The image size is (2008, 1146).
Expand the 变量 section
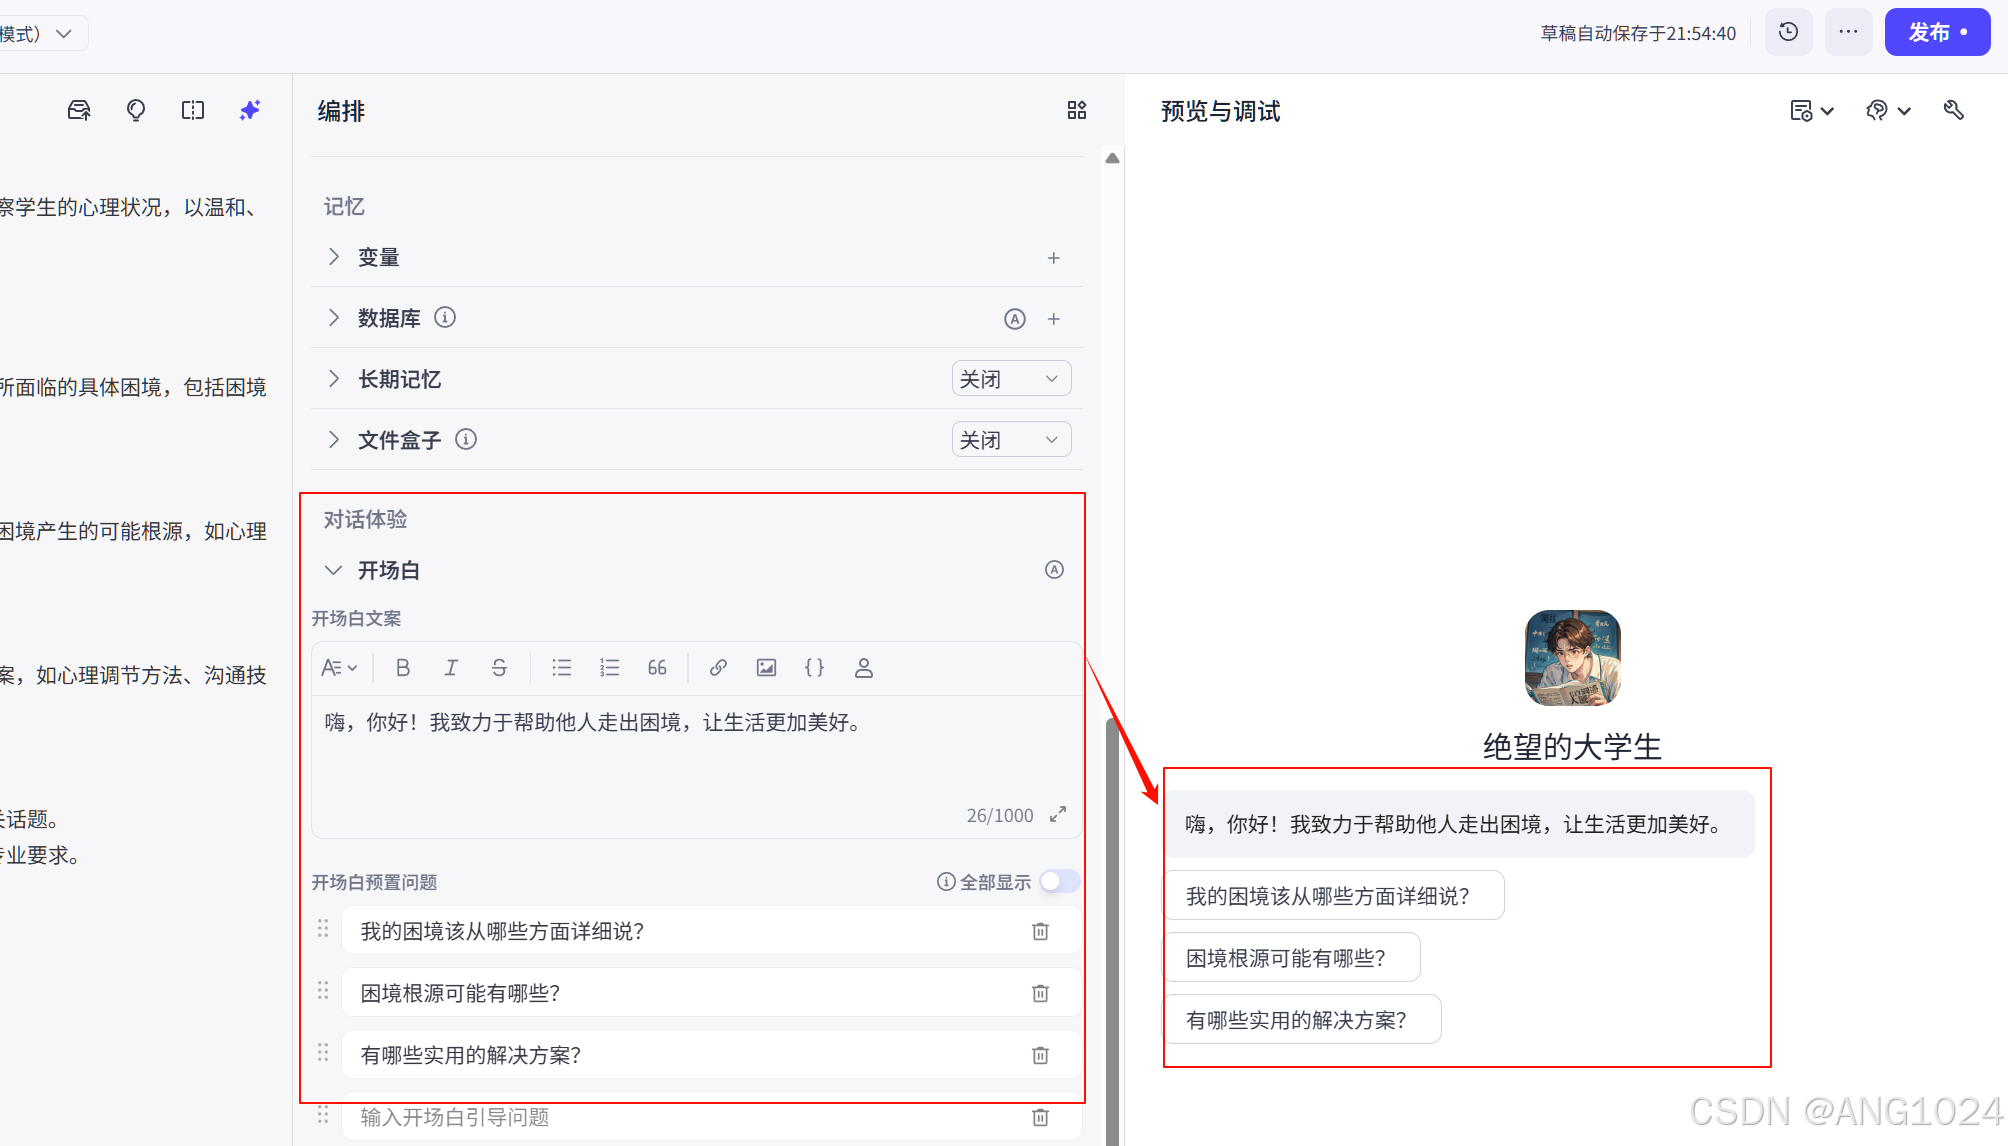click(334, 257)
